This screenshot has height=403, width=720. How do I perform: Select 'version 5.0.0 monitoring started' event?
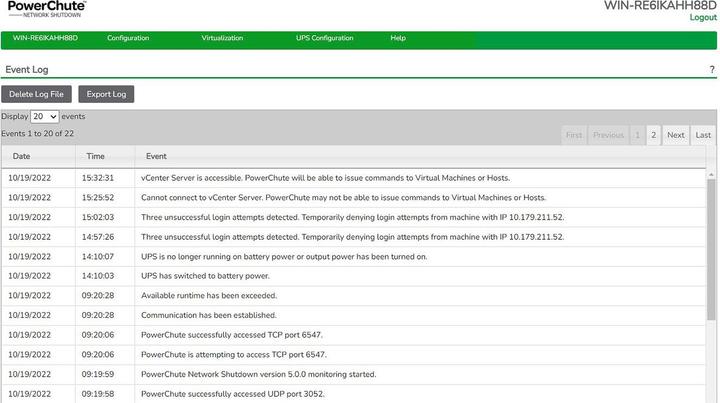(x=354, y=375)
